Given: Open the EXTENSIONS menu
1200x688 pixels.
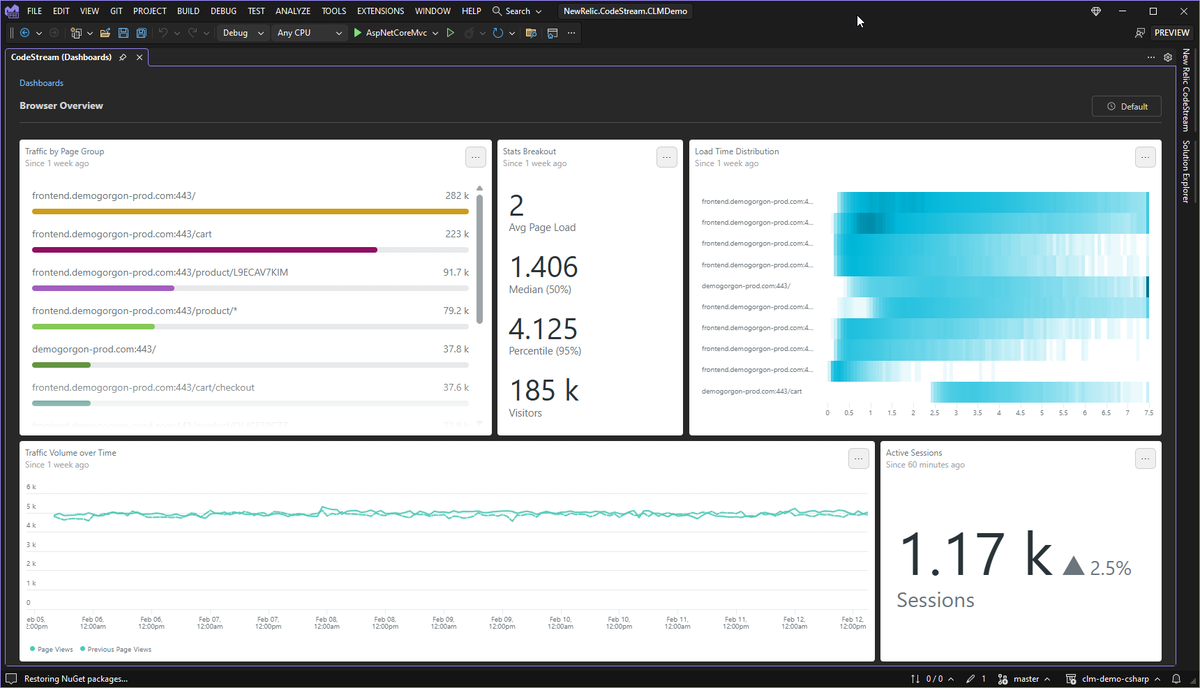Looking at the screenshot, I should tap(380, 11).
